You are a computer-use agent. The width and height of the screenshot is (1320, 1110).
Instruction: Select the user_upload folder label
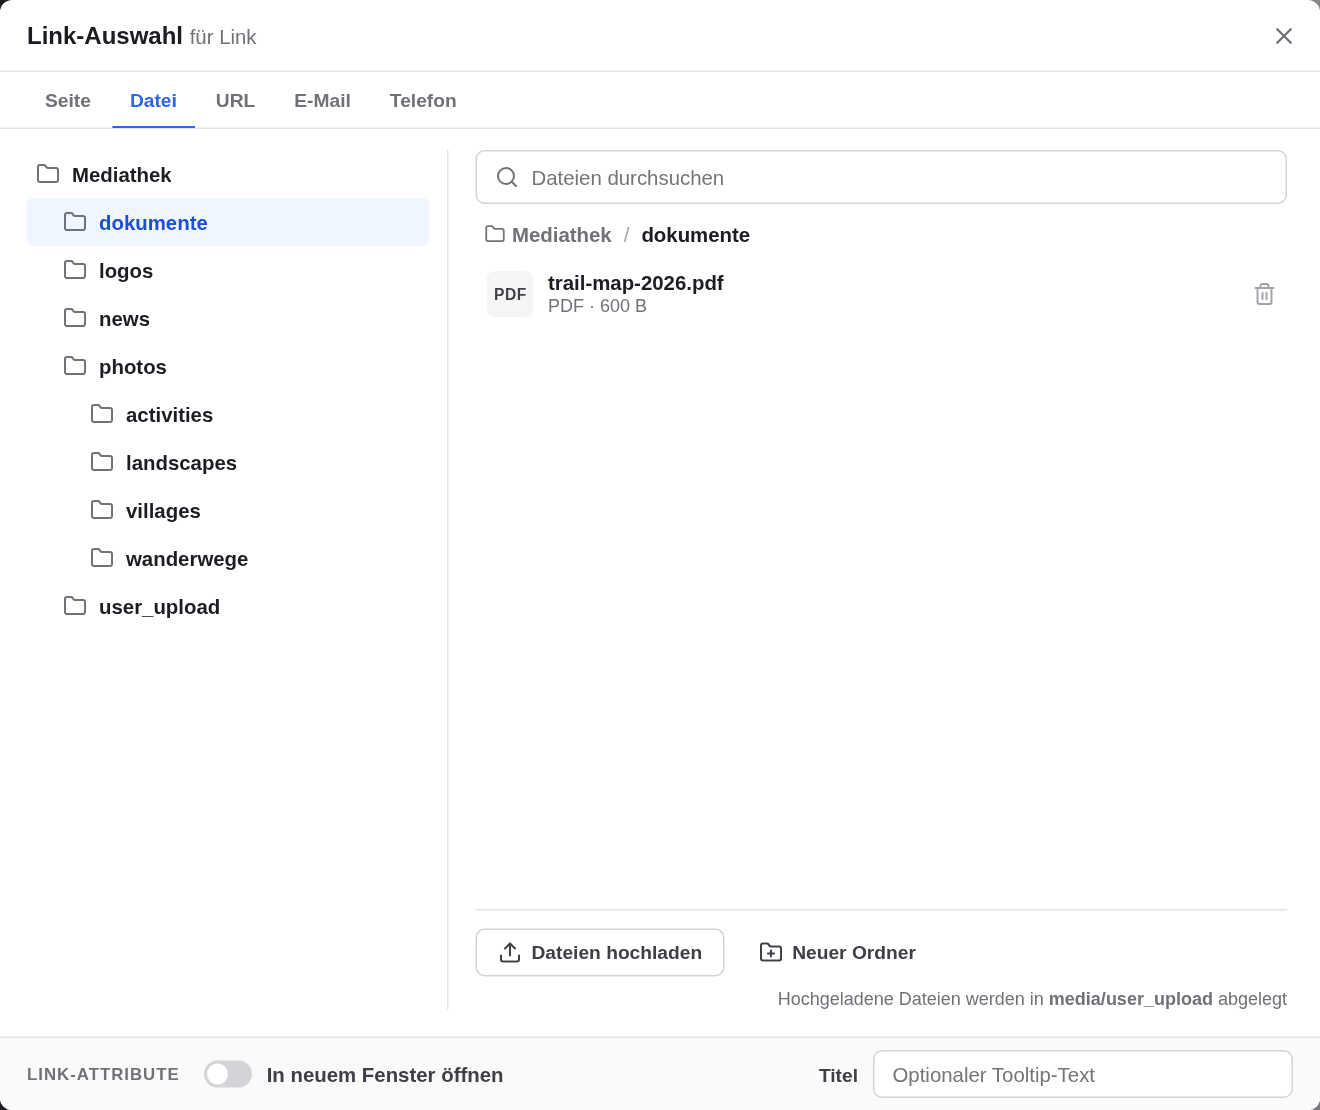tap(159, 607)
